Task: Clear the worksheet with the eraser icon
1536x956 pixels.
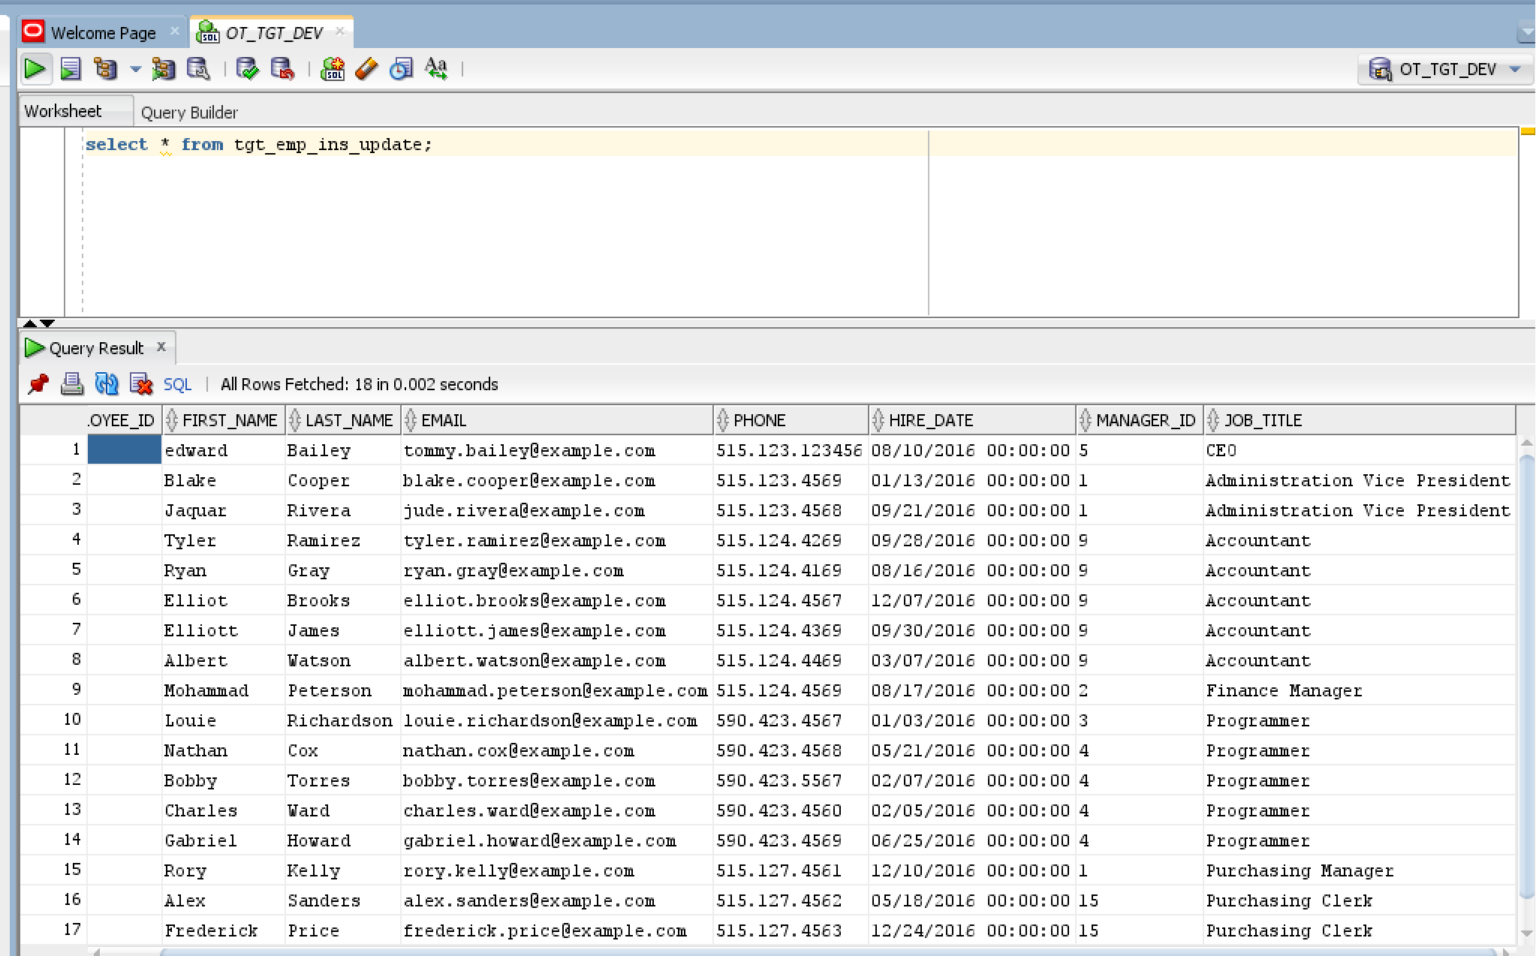Action: (366, 69)
